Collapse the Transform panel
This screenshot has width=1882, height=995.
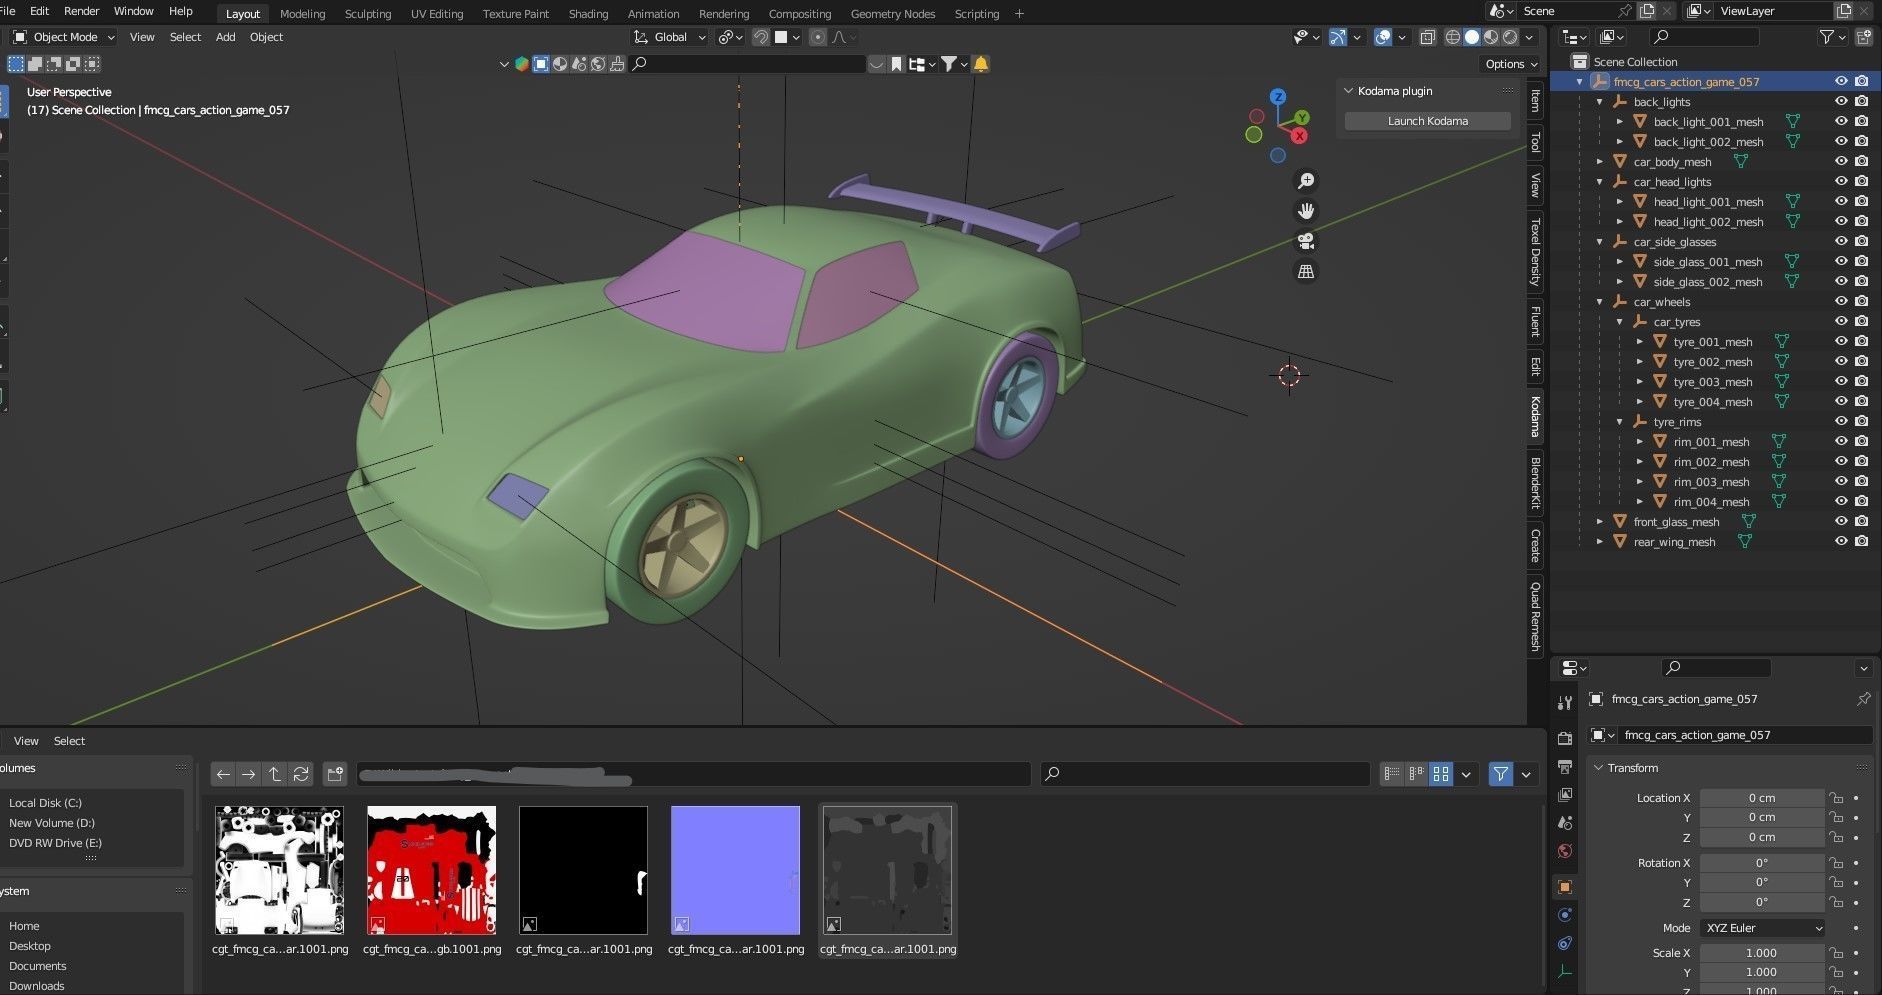[x=1599, y=768]
